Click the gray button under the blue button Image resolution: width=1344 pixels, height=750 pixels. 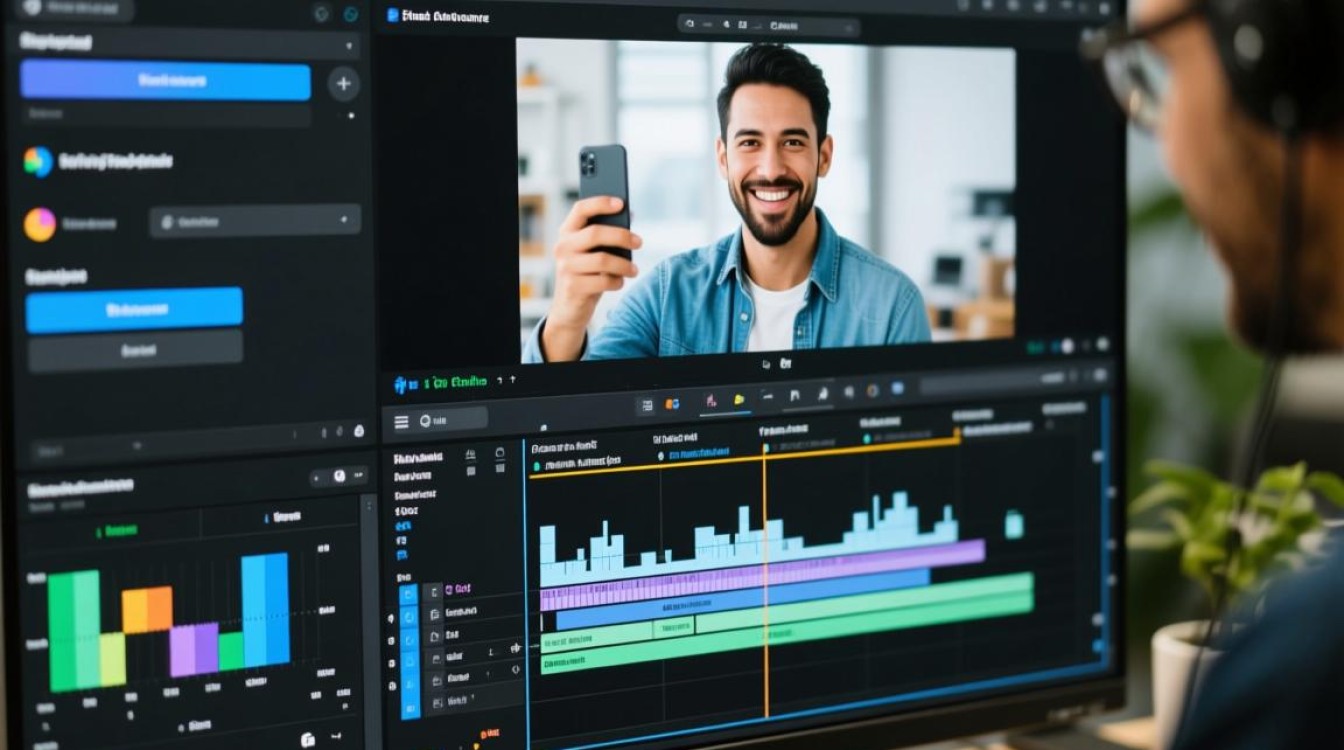pos(134,351)
